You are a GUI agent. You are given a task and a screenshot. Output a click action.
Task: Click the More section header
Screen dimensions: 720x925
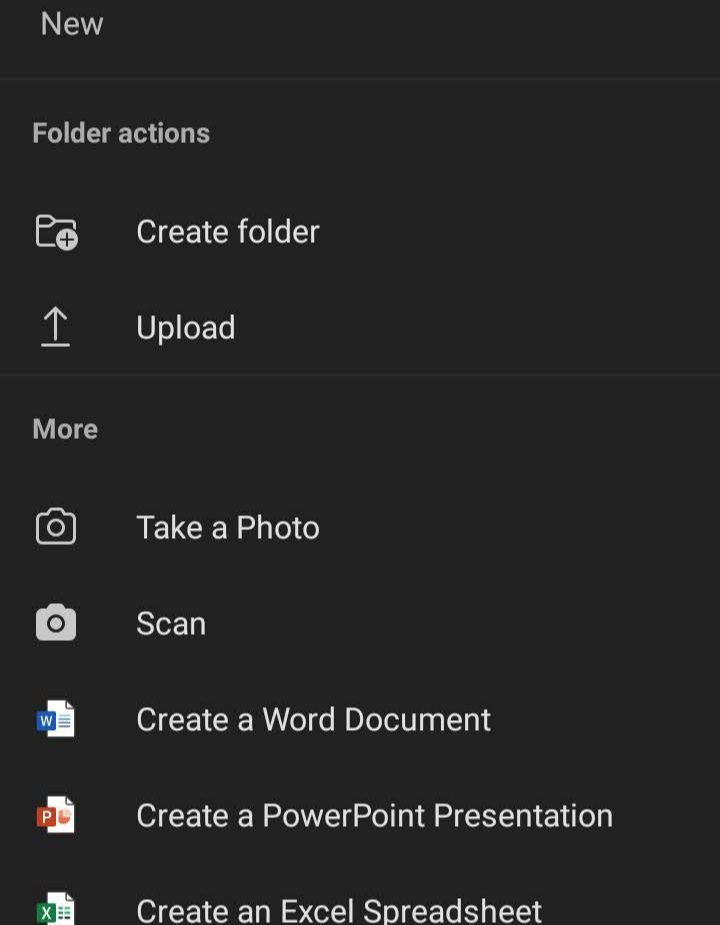(x=65, y=429)
